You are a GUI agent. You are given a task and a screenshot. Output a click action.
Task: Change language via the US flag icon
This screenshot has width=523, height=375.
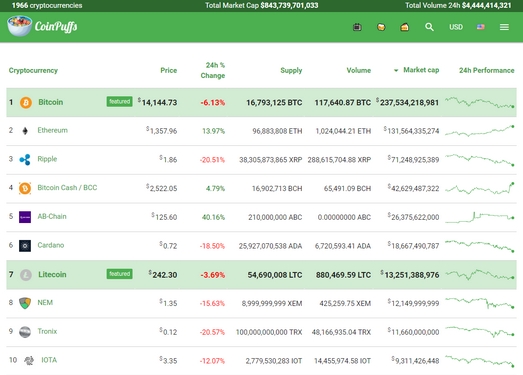click(x=481, y=27)
